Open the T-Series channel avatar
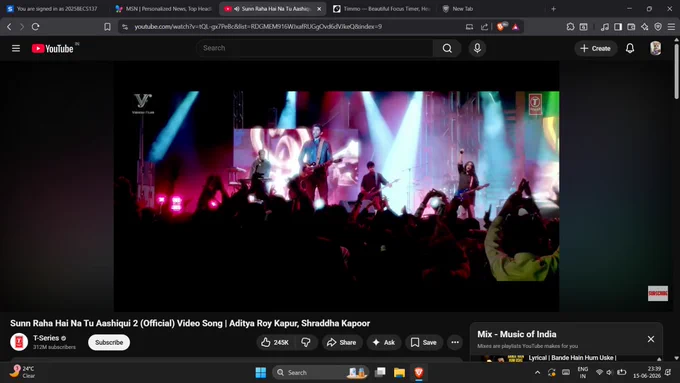 pos(19,342)
